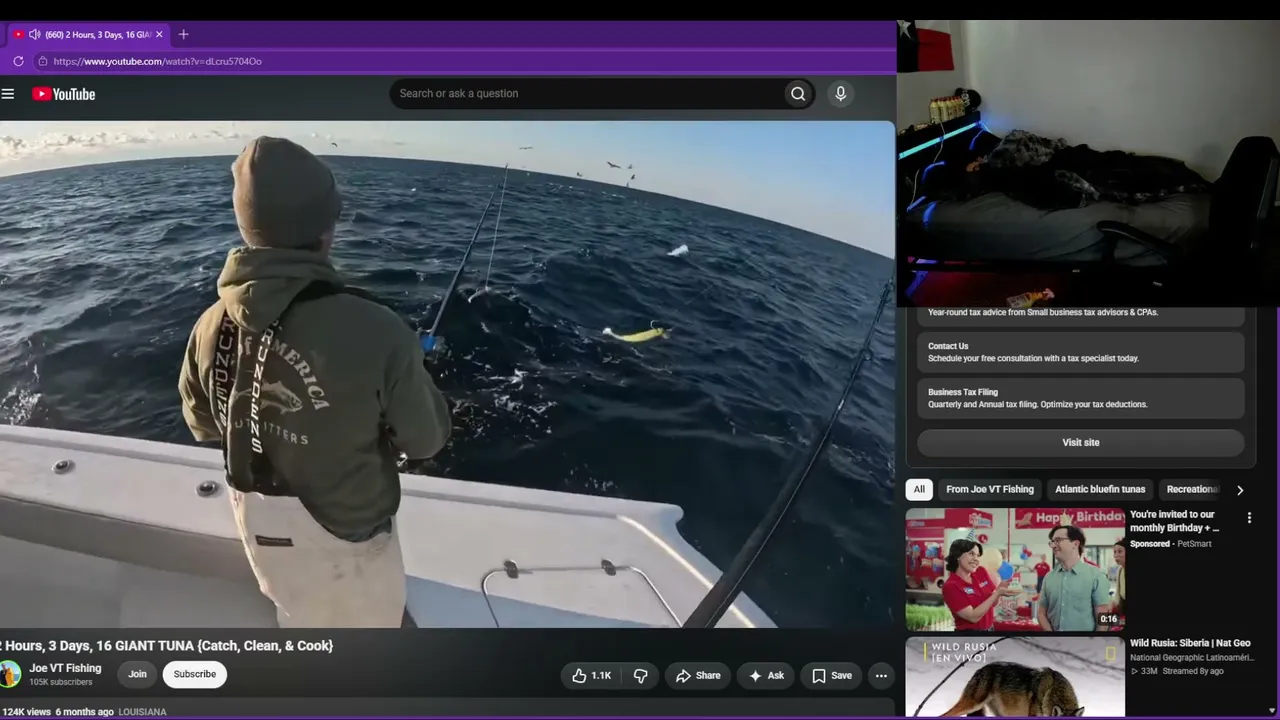Click the Visit site ad button
This screenshot has width=1280, height=720.
[x=1081, y=443]
